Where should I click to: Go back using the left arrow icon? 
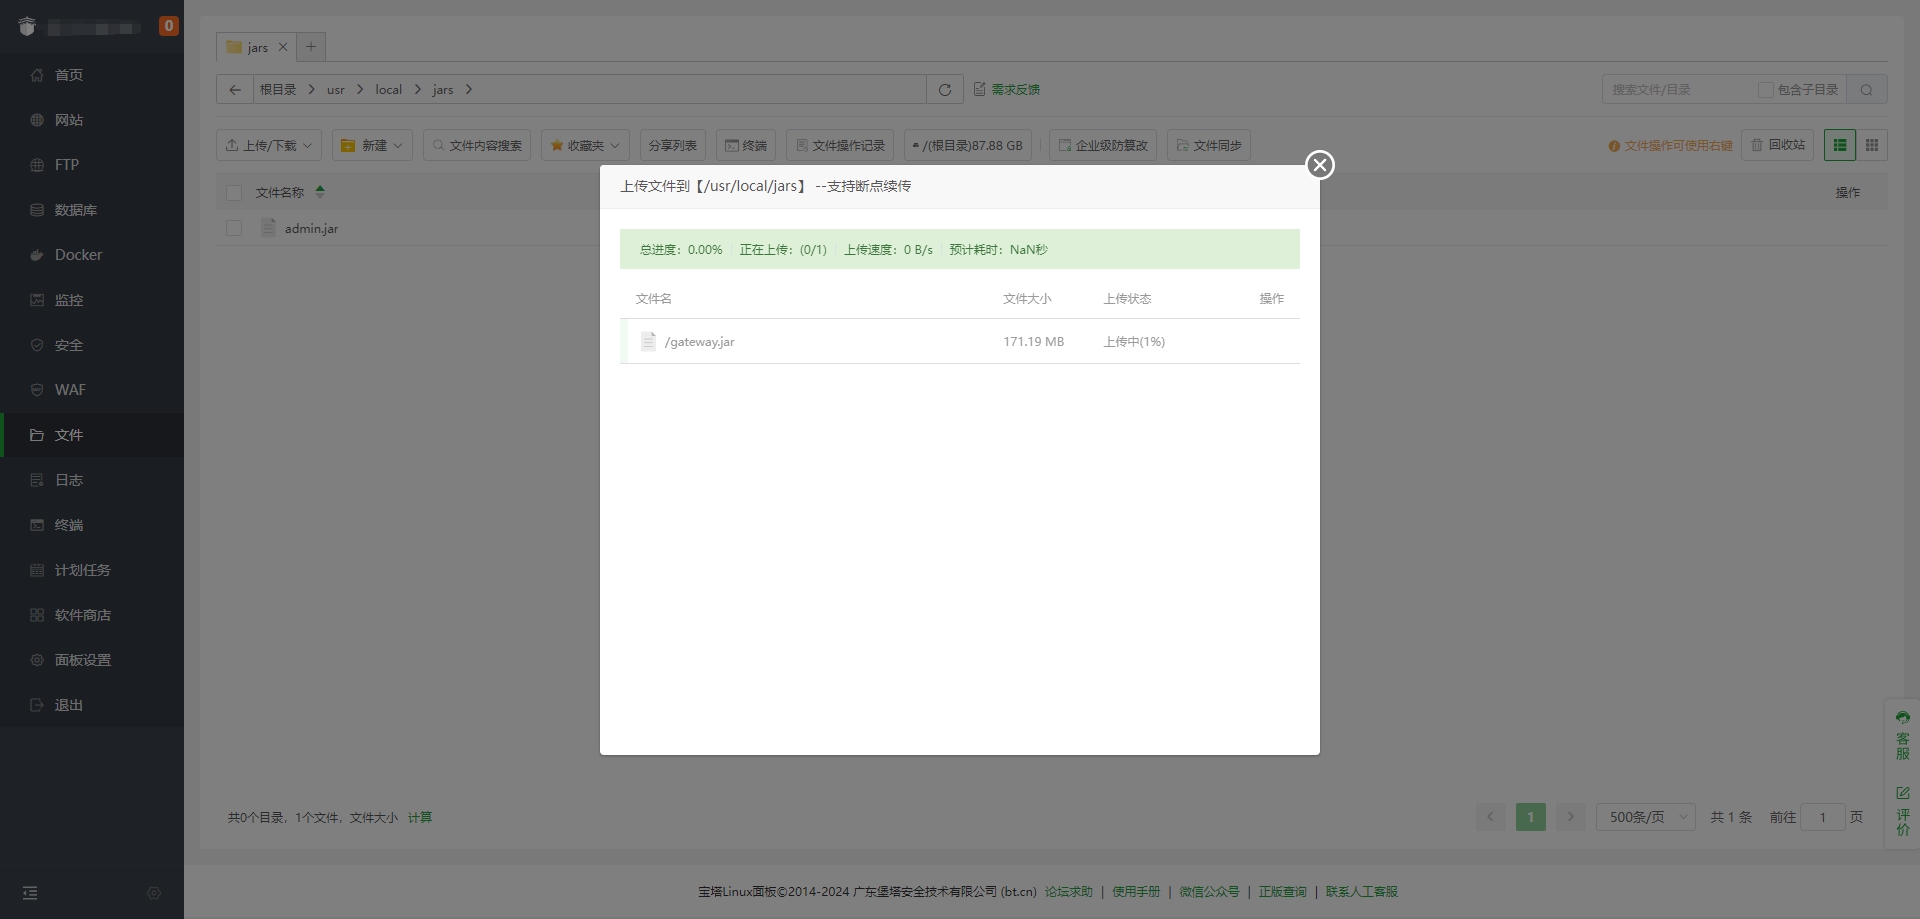click(235, 90)
